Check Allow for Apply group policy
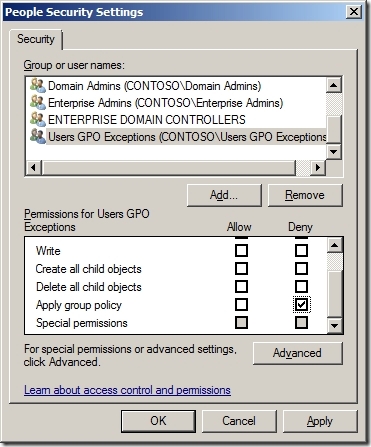This screenshot has width=371, height=447. 241,304
